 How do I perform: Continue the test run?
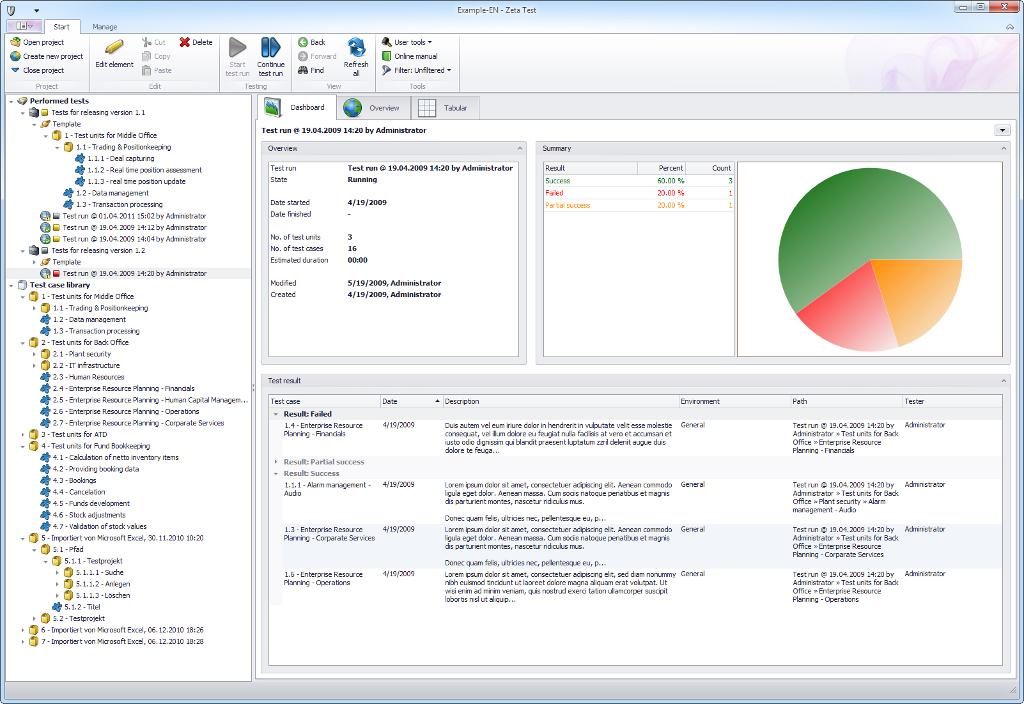point(270,57)
